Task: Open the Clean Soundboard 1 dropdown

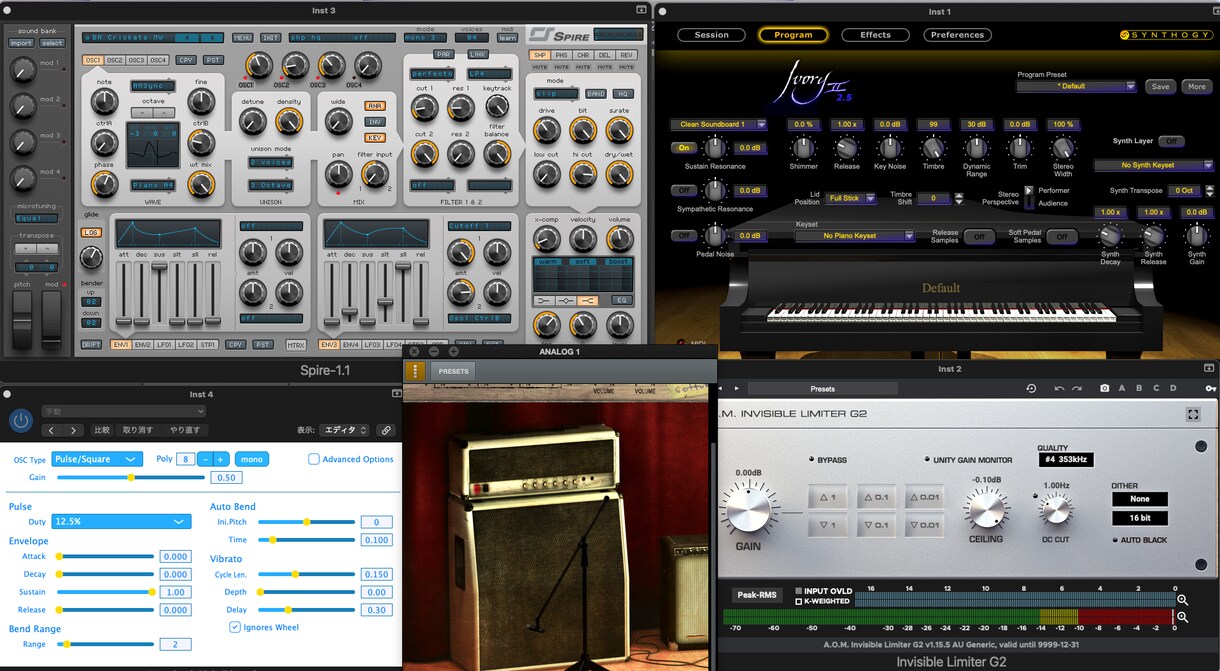Action: 719,124
